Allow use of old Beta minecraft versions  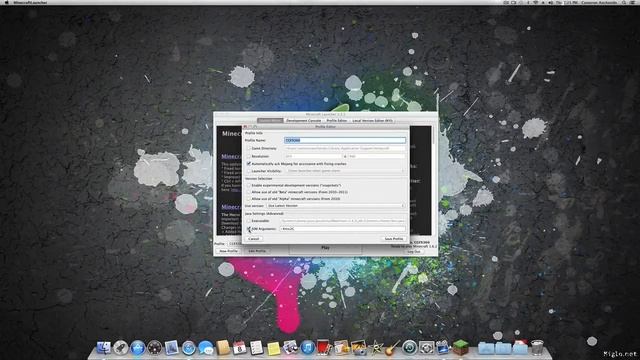[249, 191]
